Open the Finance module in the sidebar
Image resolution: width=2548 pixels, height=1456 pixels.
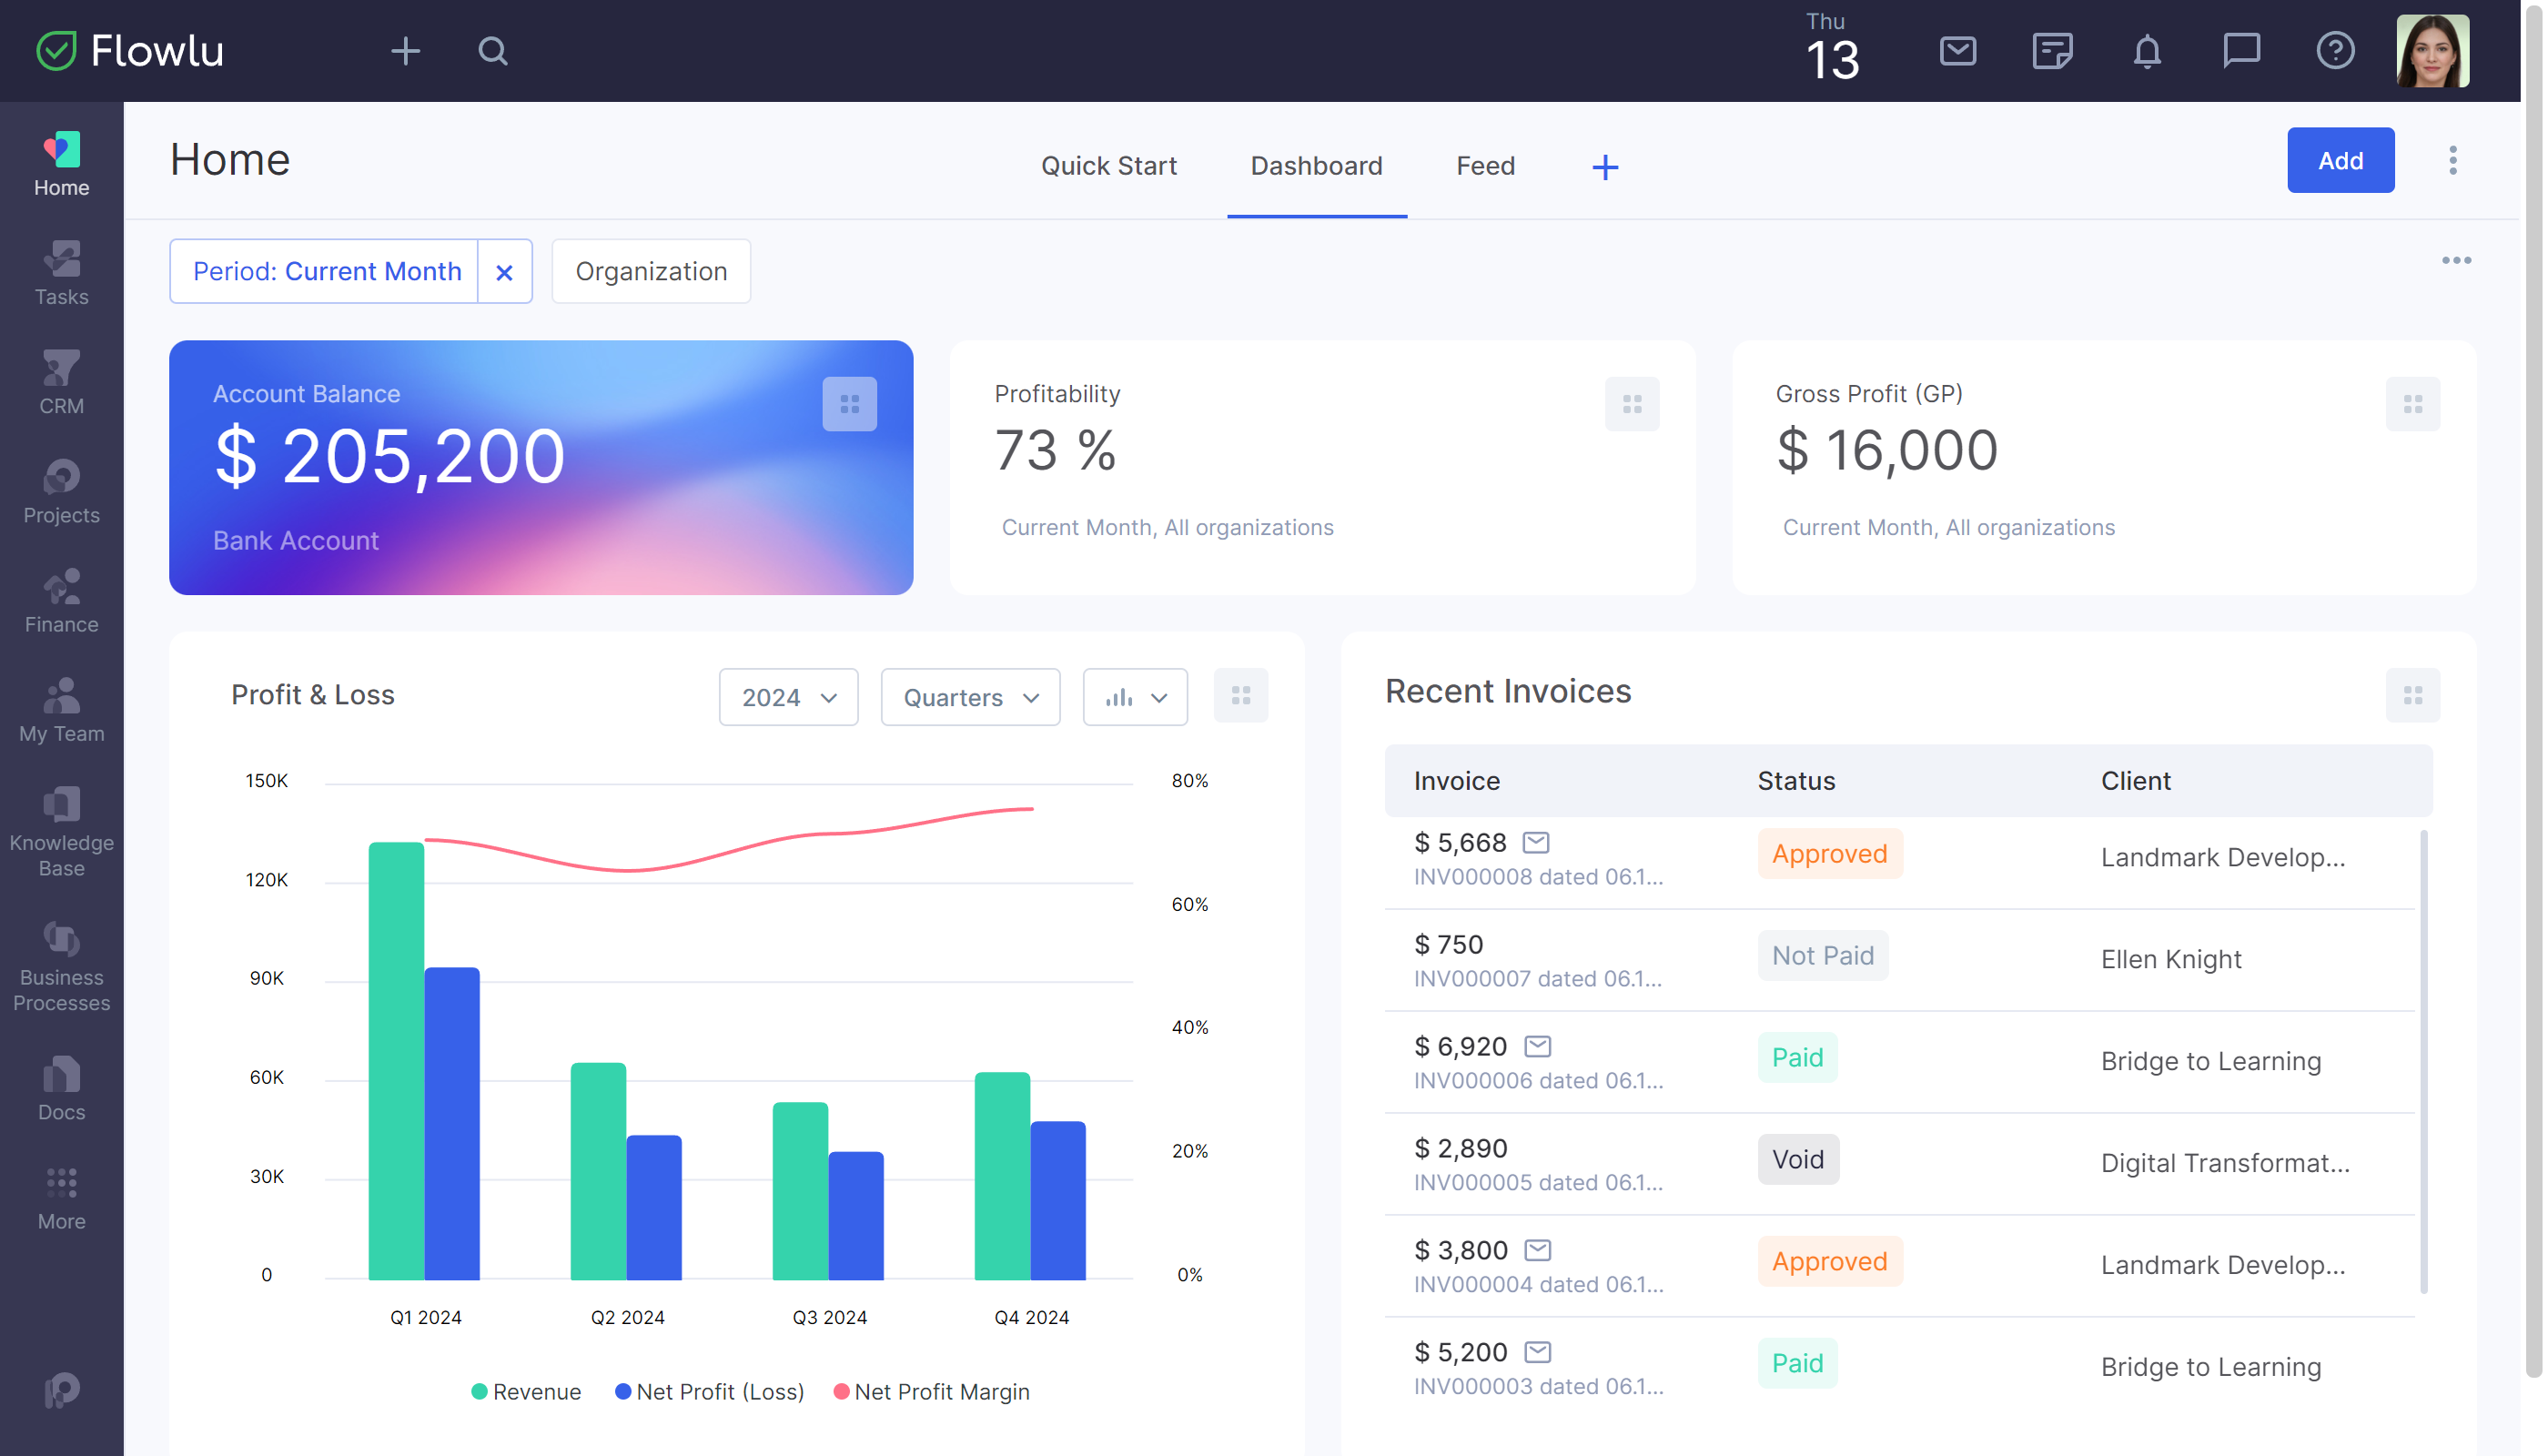pyautogui.click(x=61, y=600)
